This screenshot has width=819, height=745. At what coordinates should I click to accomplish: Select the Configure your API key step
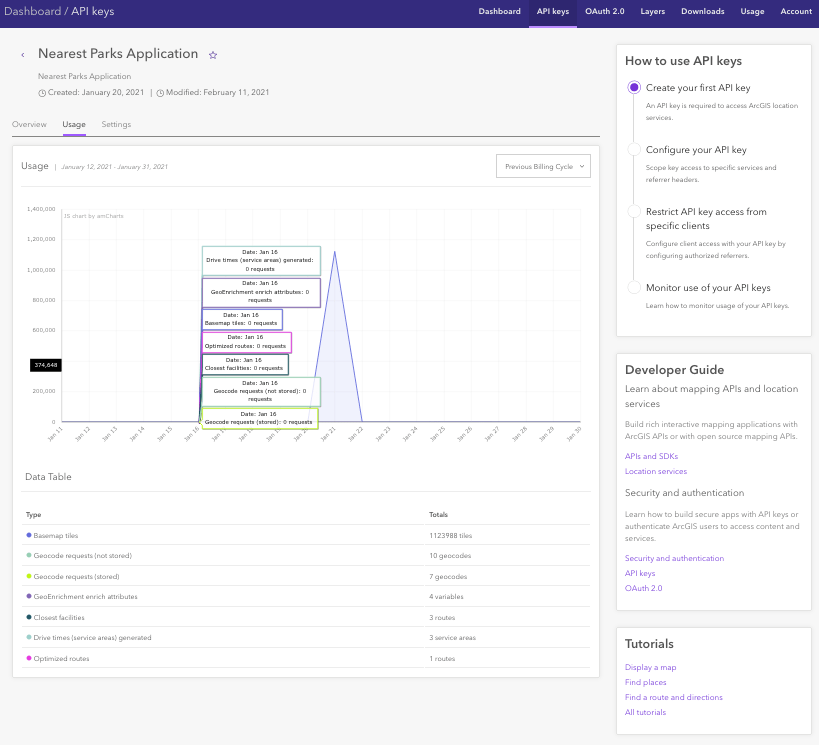pyautogui.click(x=634, y=150)
